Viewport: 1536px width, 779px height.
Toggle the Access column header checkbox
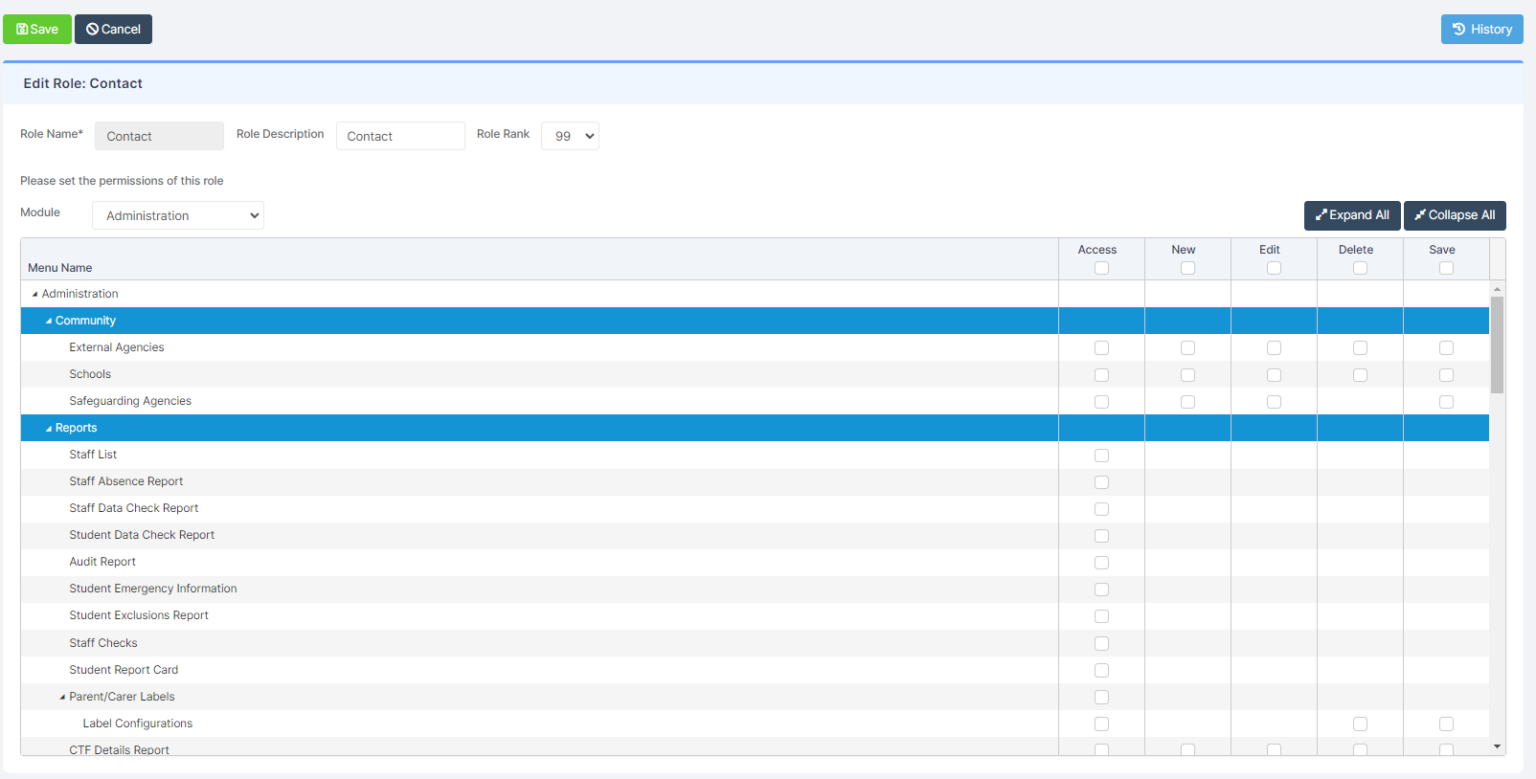pos(1101,267)
